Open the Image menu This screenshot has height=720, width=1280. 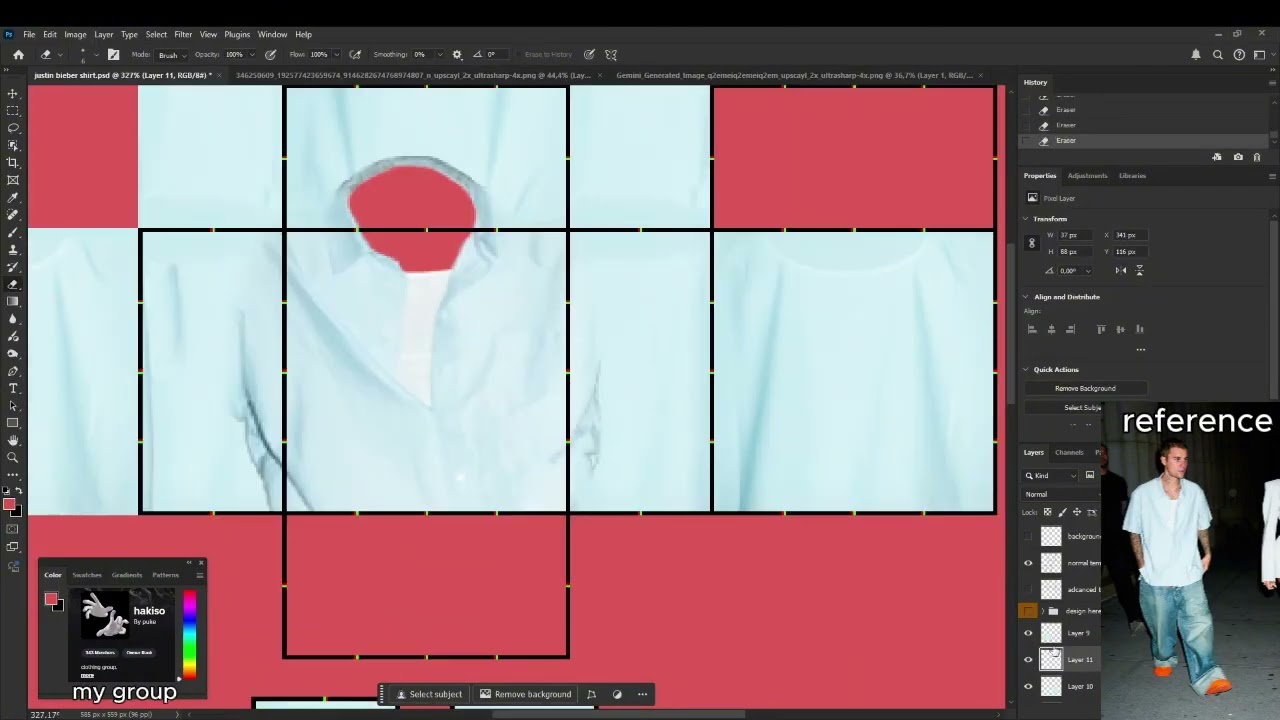point(75,34)
